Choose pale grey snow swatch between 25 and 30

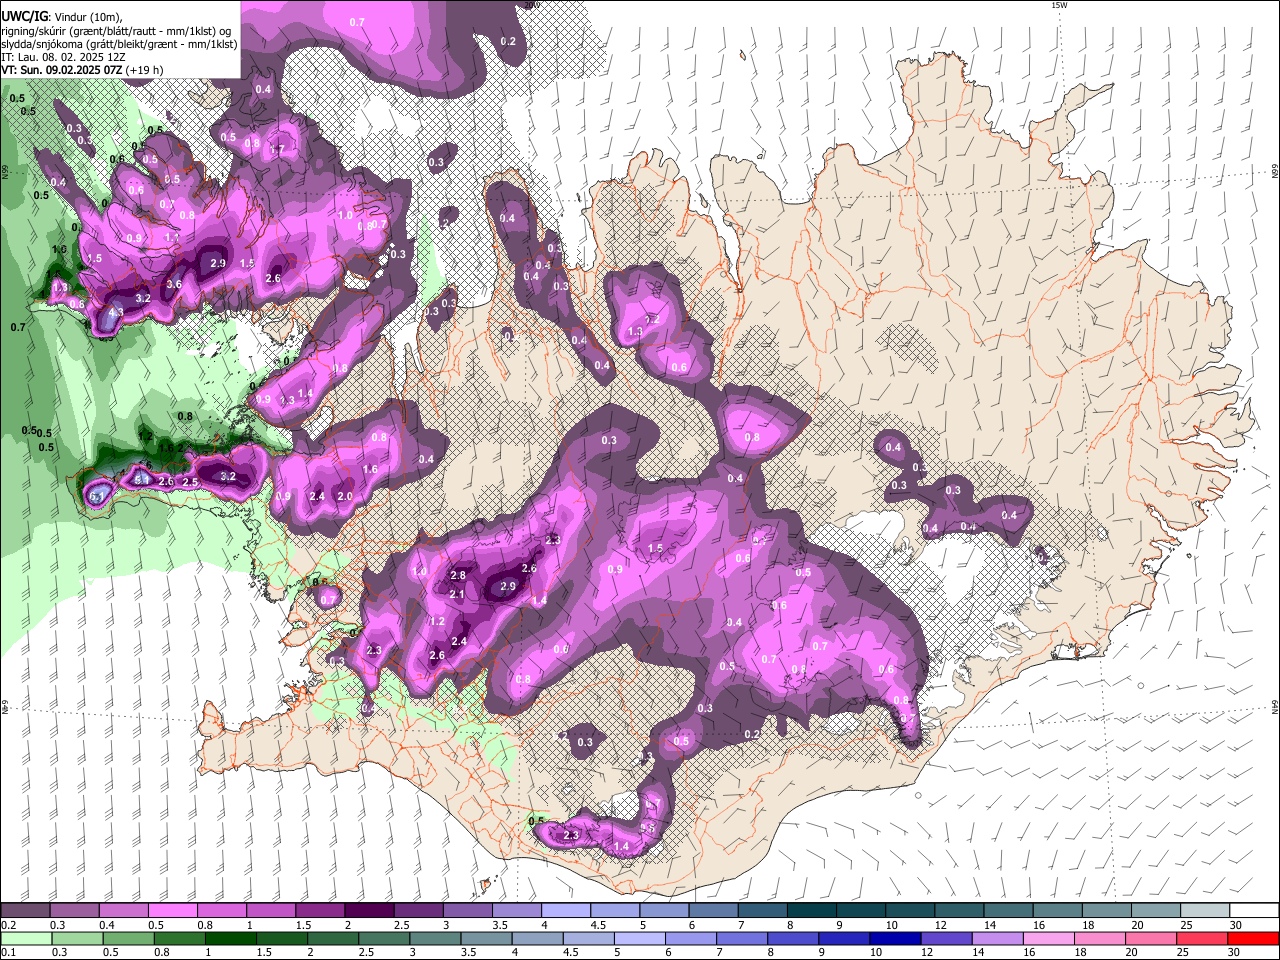[1203, 910]
